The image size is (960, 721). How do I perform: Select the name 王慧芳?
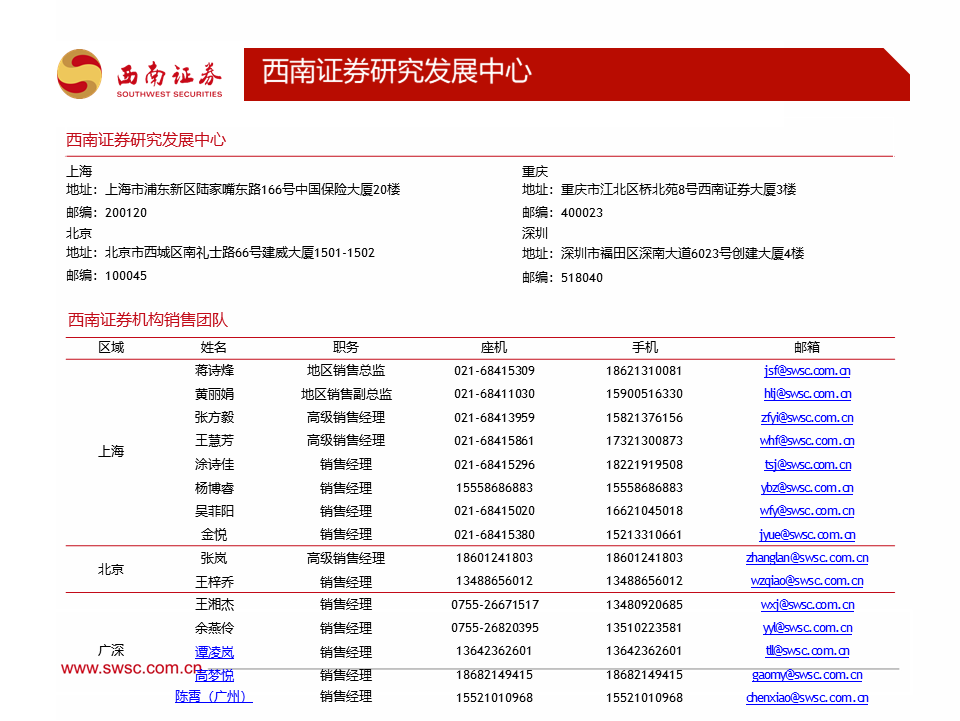pyautogui.click(x=214, y=441)
